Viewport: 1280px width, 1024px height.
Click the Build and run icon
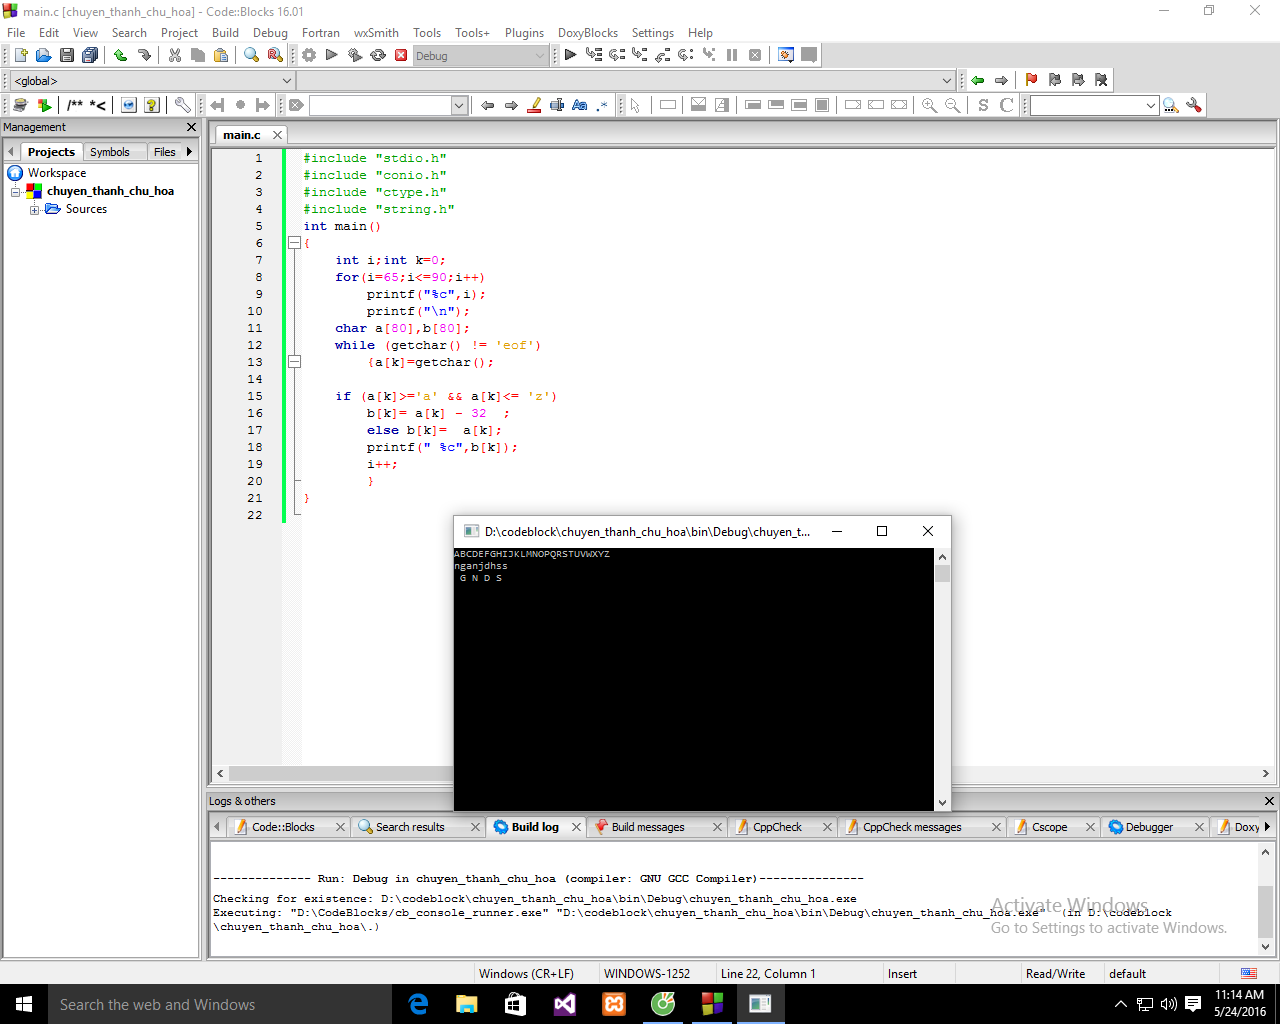coord(355,56)
